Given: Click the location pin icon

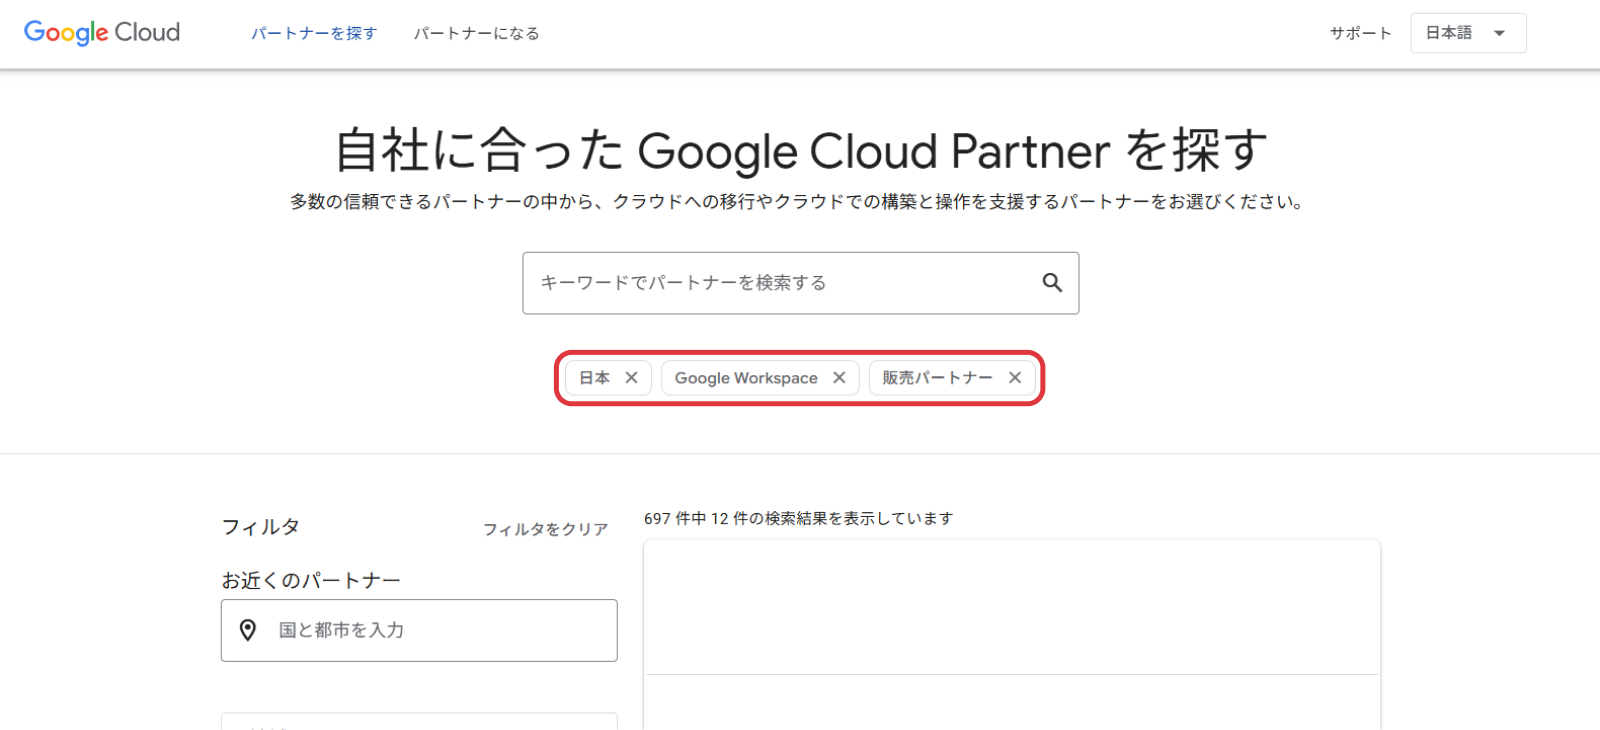Looking at the screenshot, I should pos(248,630).
